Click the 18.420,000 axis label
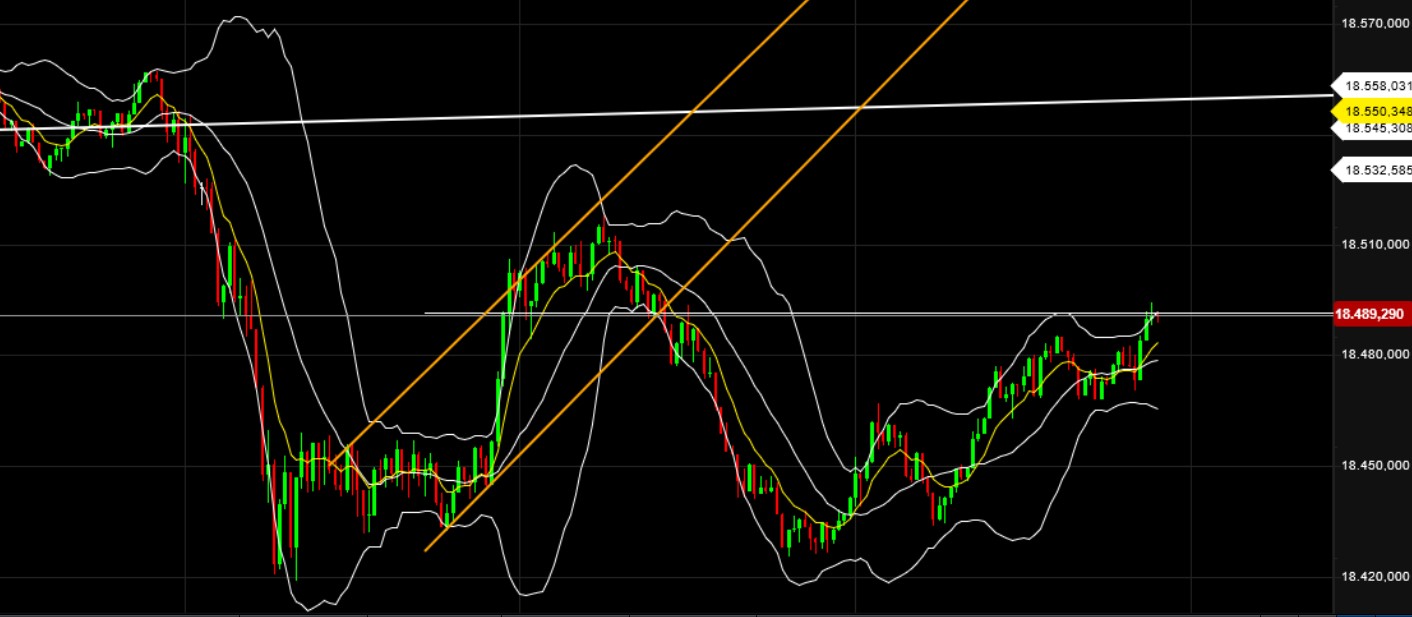 1375,577
